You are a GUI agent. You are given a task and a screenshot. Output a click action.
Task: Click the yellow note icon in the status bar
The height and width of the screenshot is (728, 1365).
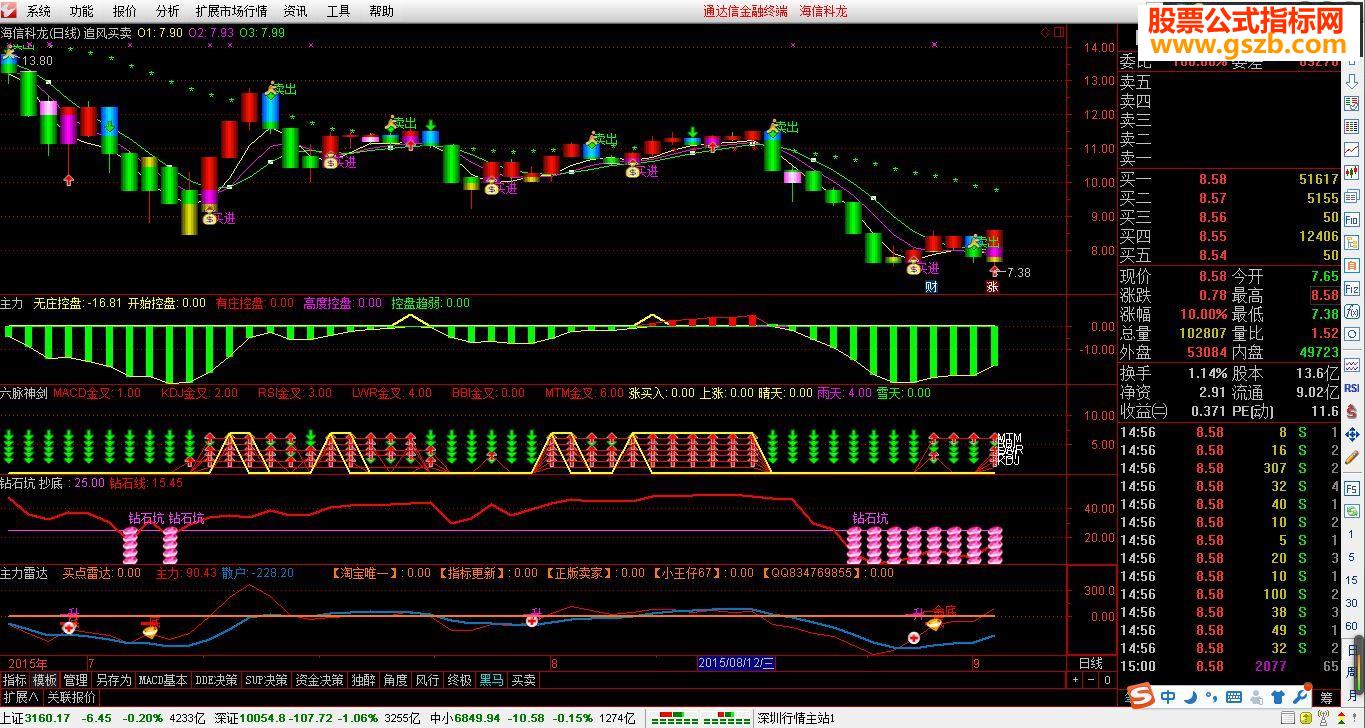coord(1306,718)
